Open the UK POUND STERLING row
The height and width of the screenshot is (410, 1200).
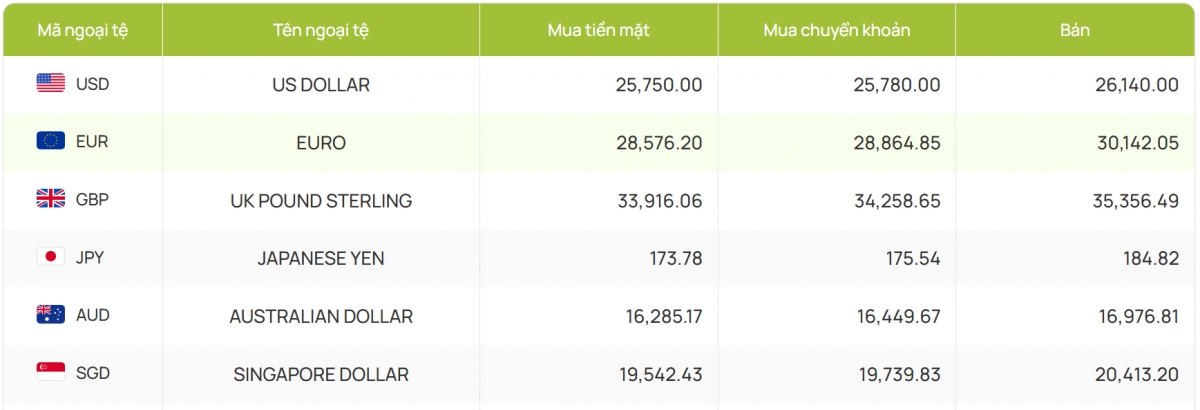click(600, 200)
